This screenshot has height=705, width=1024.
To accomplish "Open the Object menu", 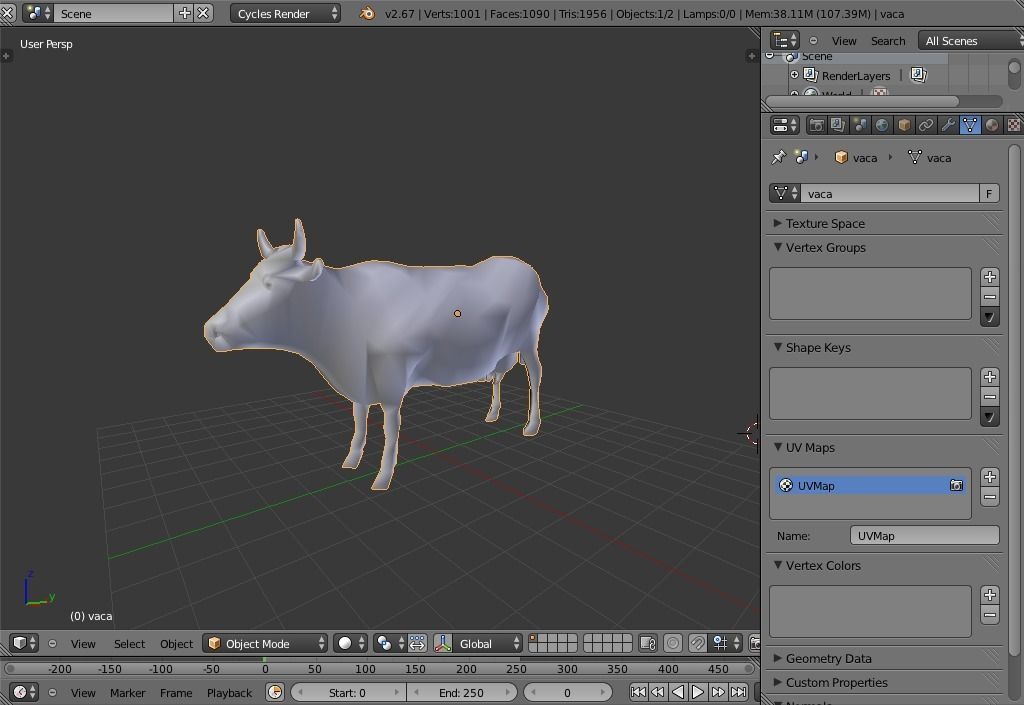I will coord(176,644).
